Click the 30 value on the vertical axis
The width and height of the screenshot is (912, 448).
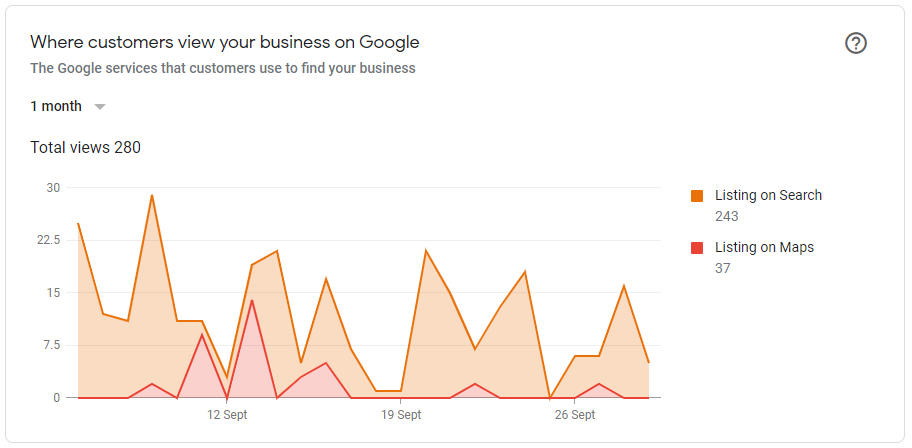[x=53, y=188]
